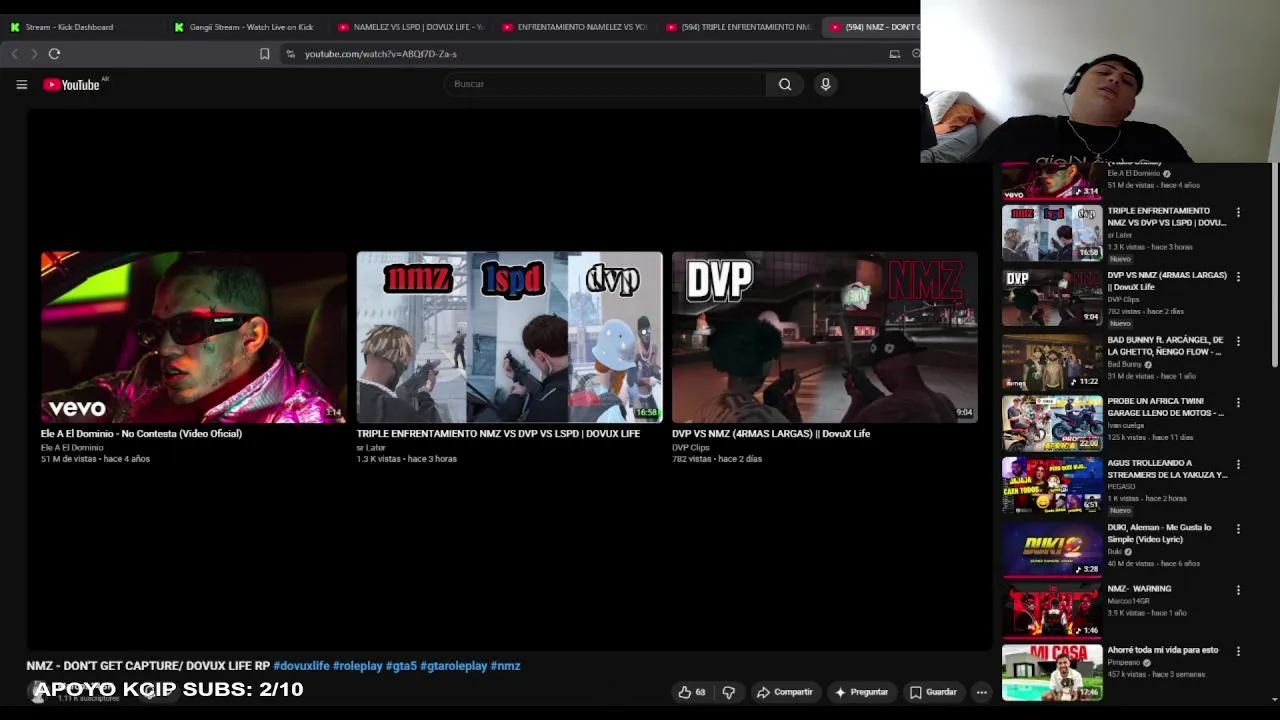Like the video with thumbs up
Screen dimensions: 1280x720
tap(692, 692)
